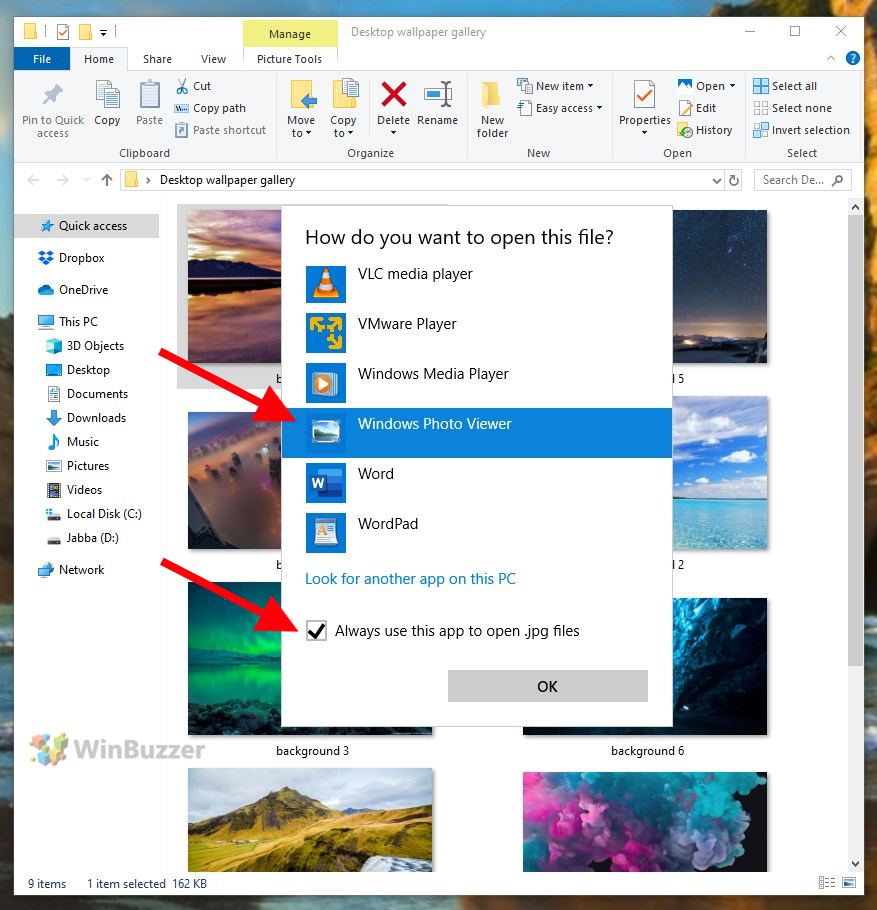Viewport: 877px width, 910px height.
Task: Switch to large thumbnails view in status bar
Action: coord(849,883)
